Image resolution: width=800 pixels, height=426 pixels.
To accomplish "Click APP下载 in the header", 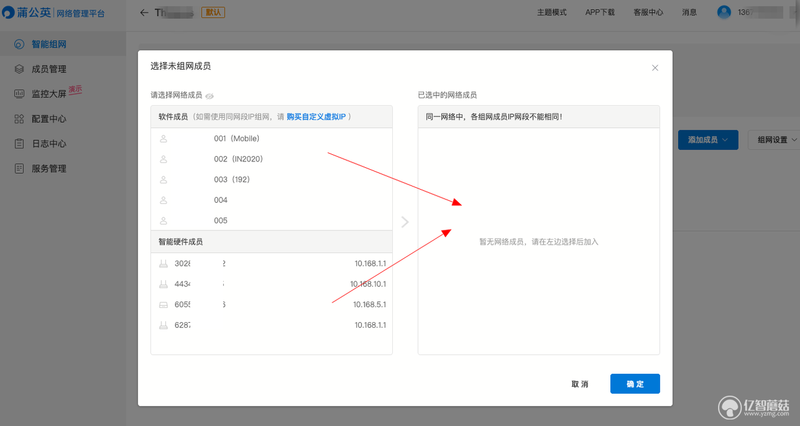I will click(x=599, y=12).
